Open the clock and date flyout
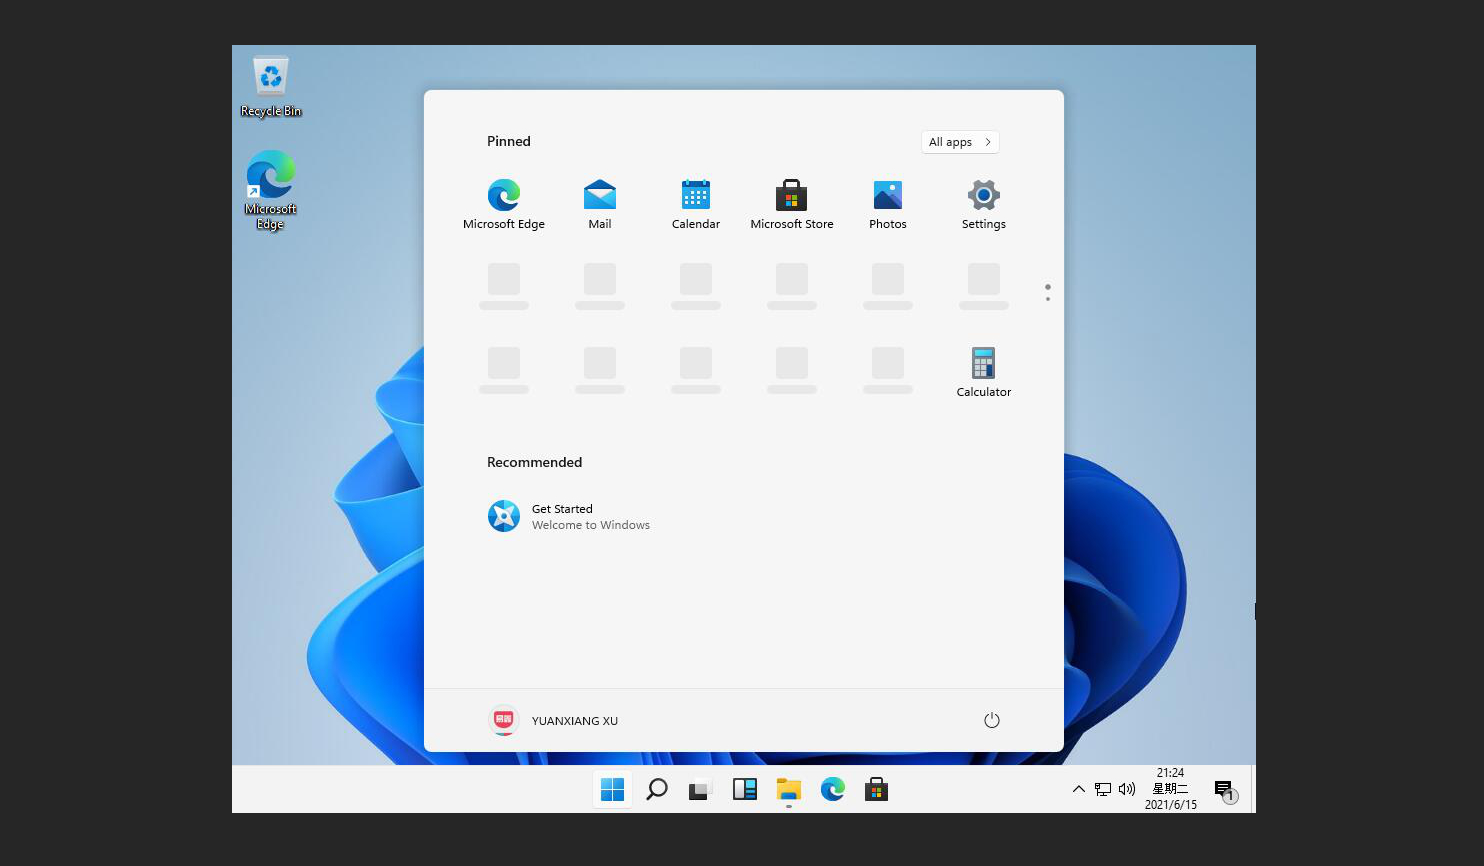 click(1171, 789)
